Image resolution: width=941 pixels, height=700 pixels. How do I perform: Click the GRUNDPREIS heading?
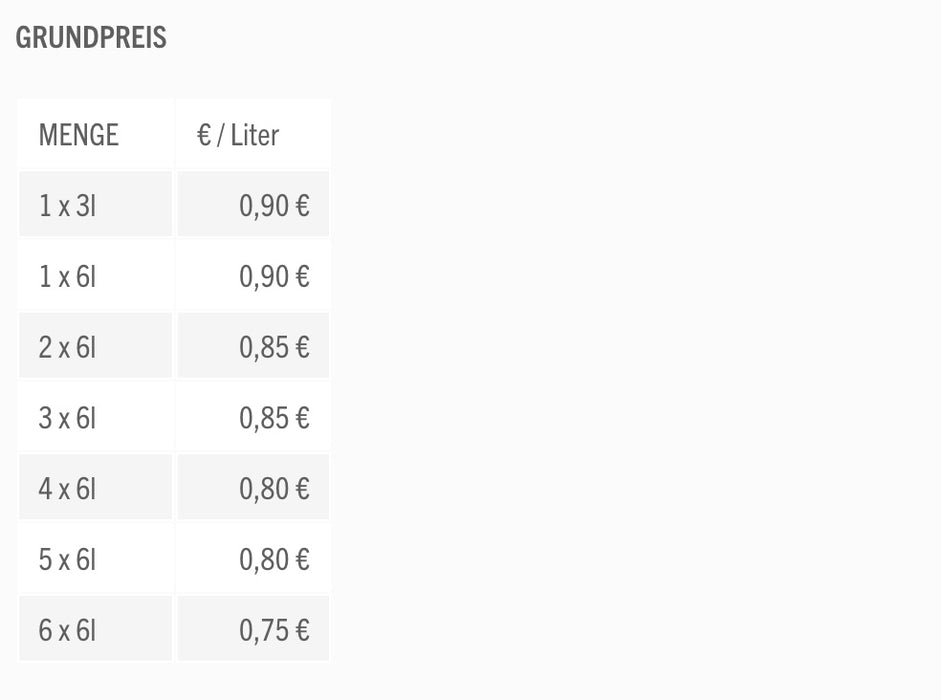coord(91,38)
